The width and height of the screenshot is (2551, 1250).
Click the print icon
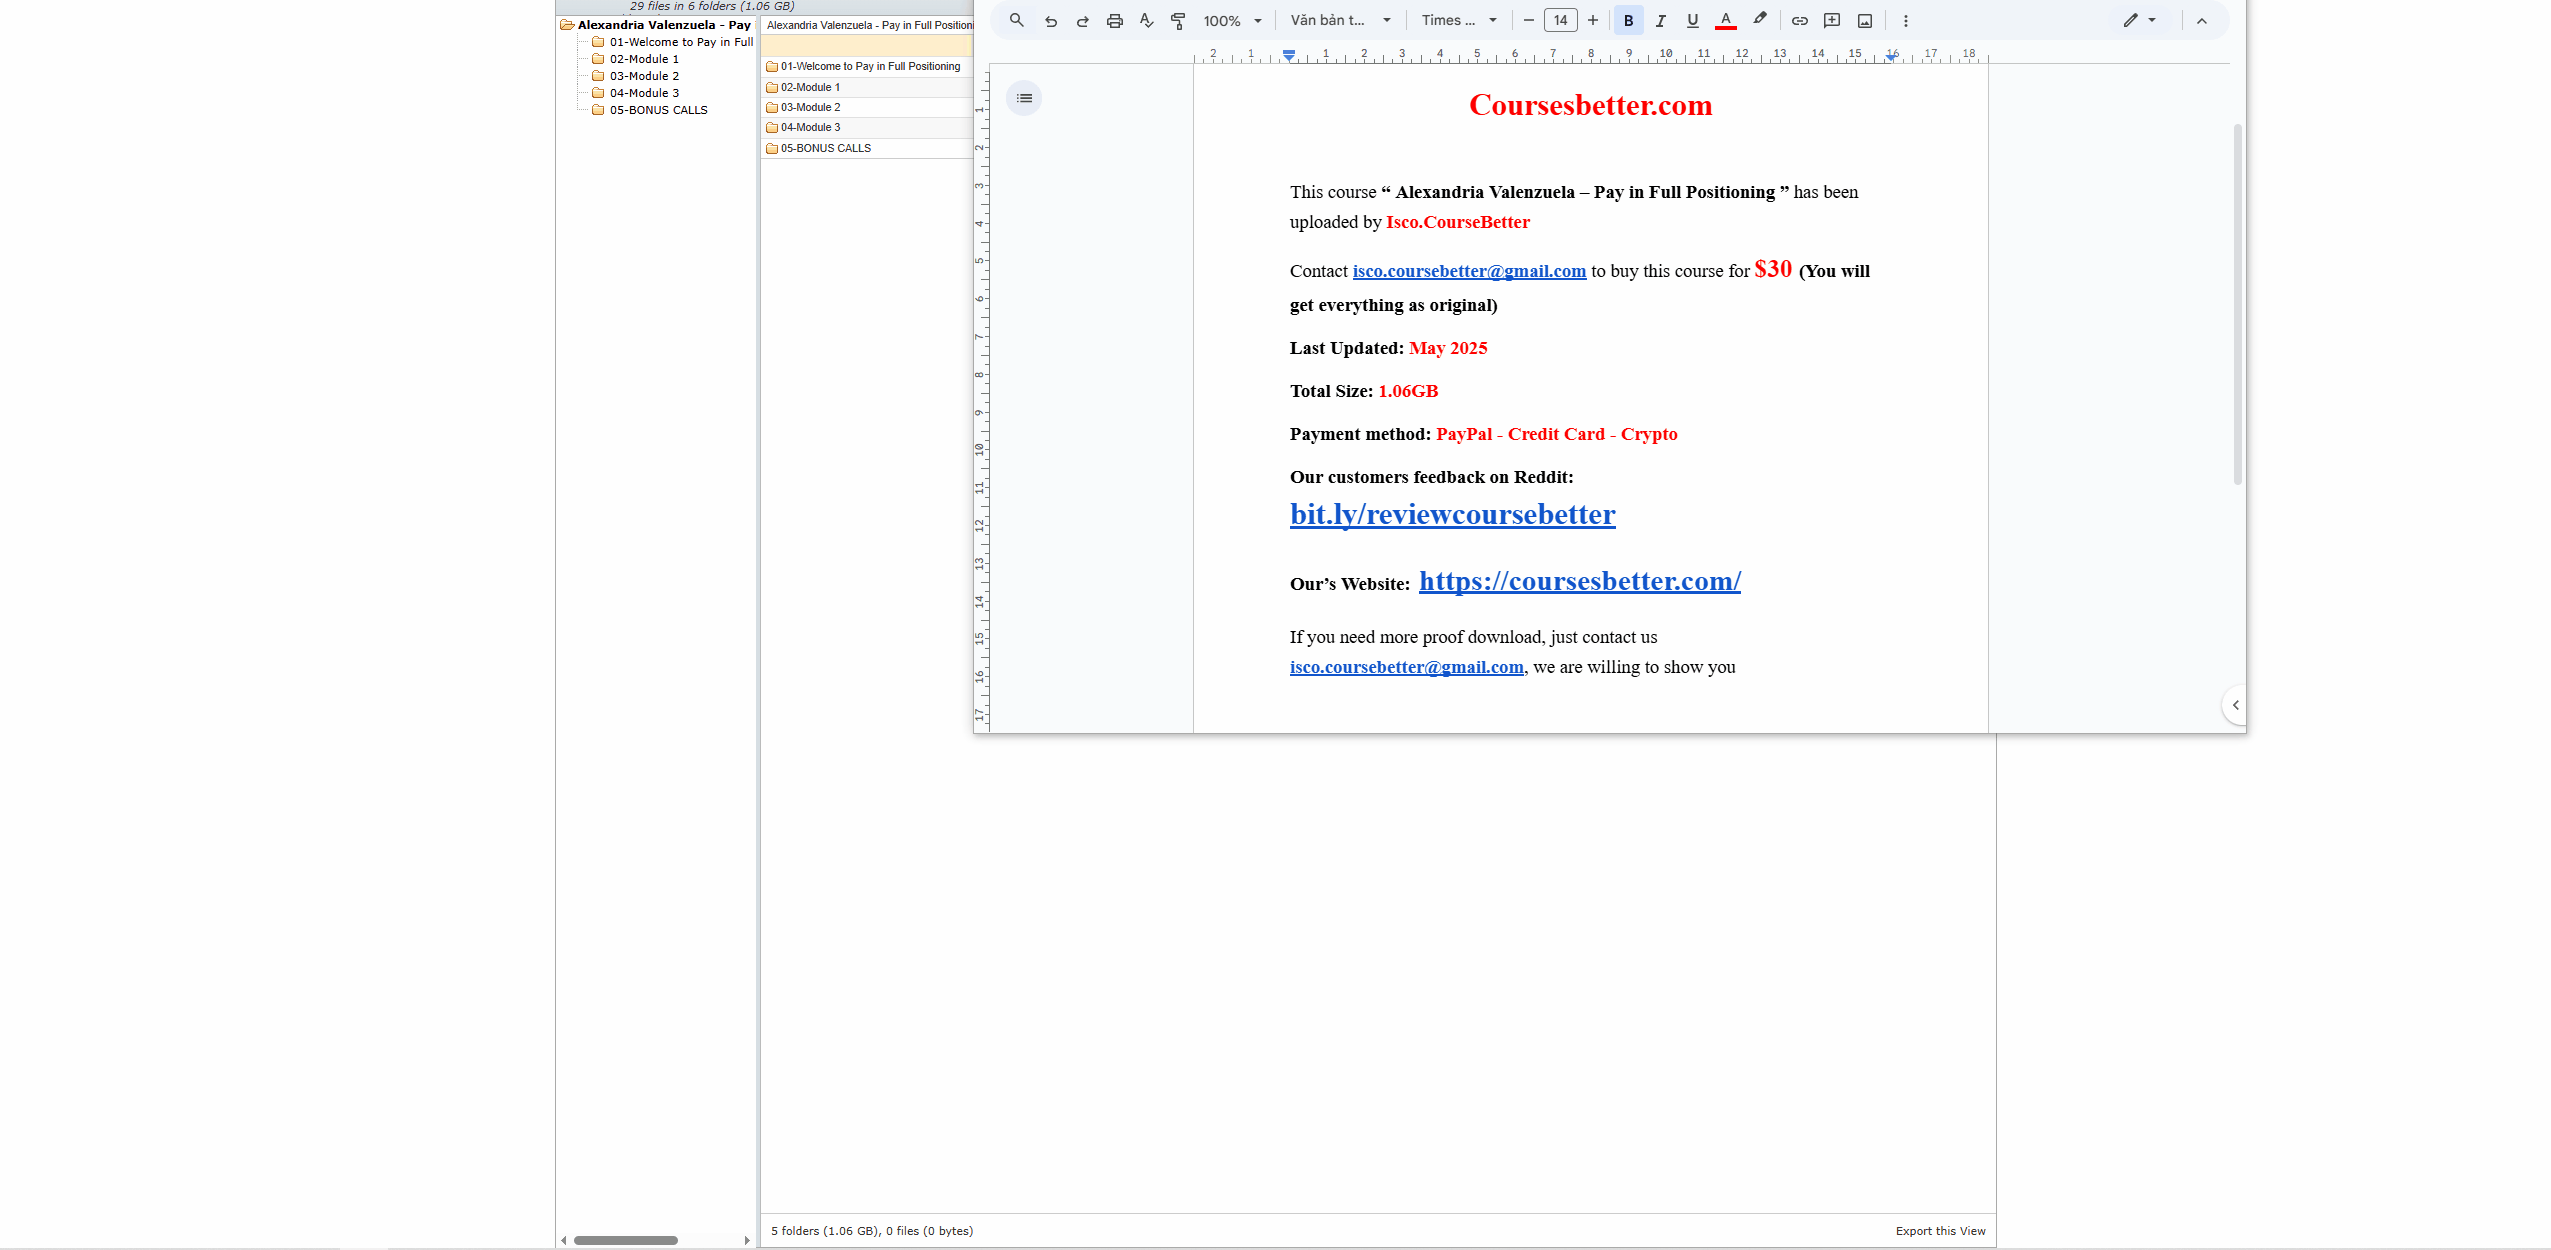click(x=1114, y=20)
